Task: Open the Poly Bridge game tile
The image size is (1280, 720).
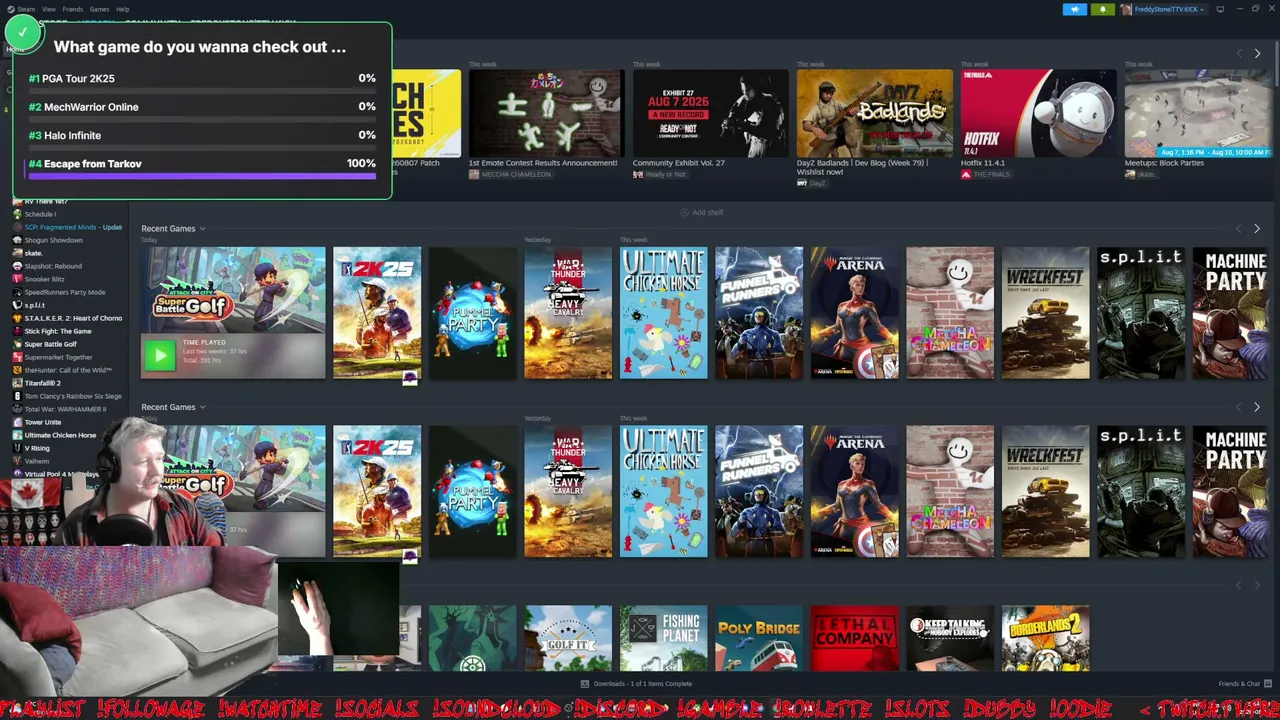Action: [759, 638]
